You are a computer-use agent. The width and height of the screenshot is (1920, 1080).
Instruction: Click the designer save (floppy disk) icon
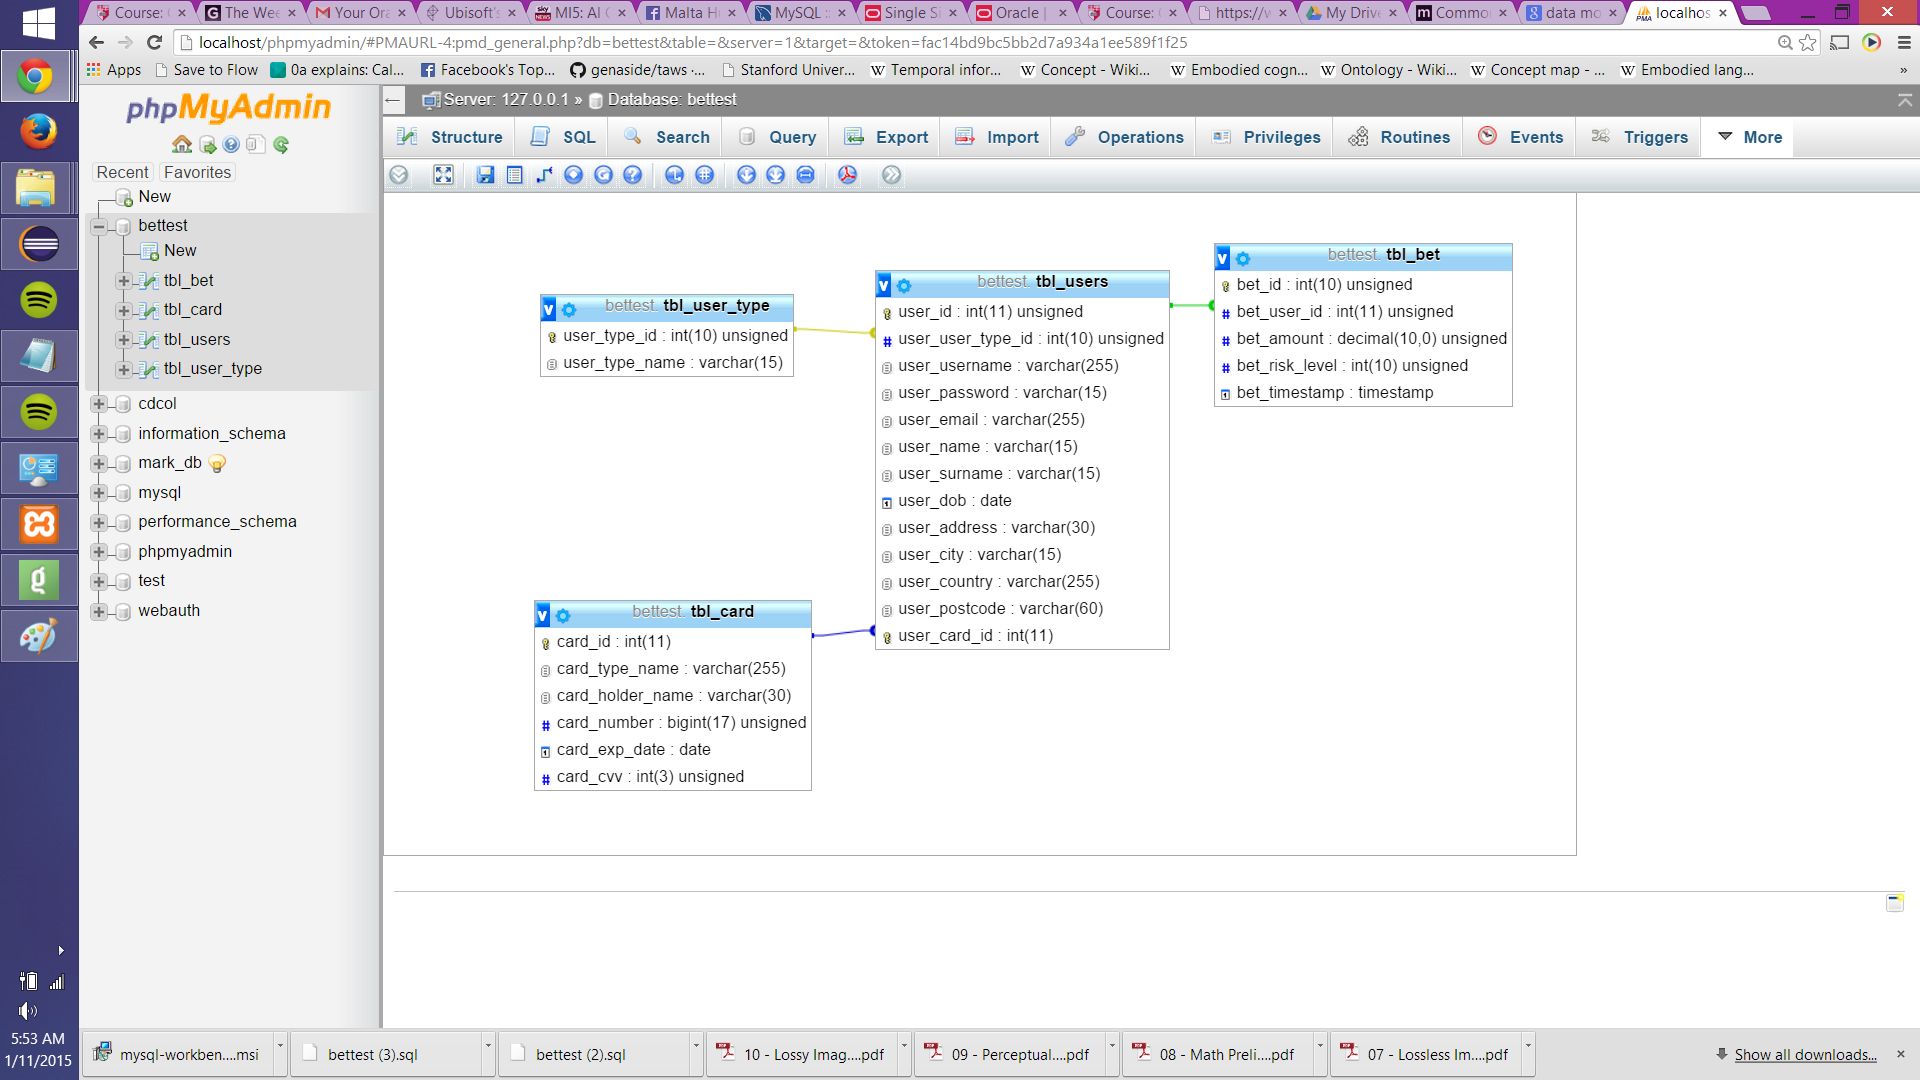coord(485,175)
